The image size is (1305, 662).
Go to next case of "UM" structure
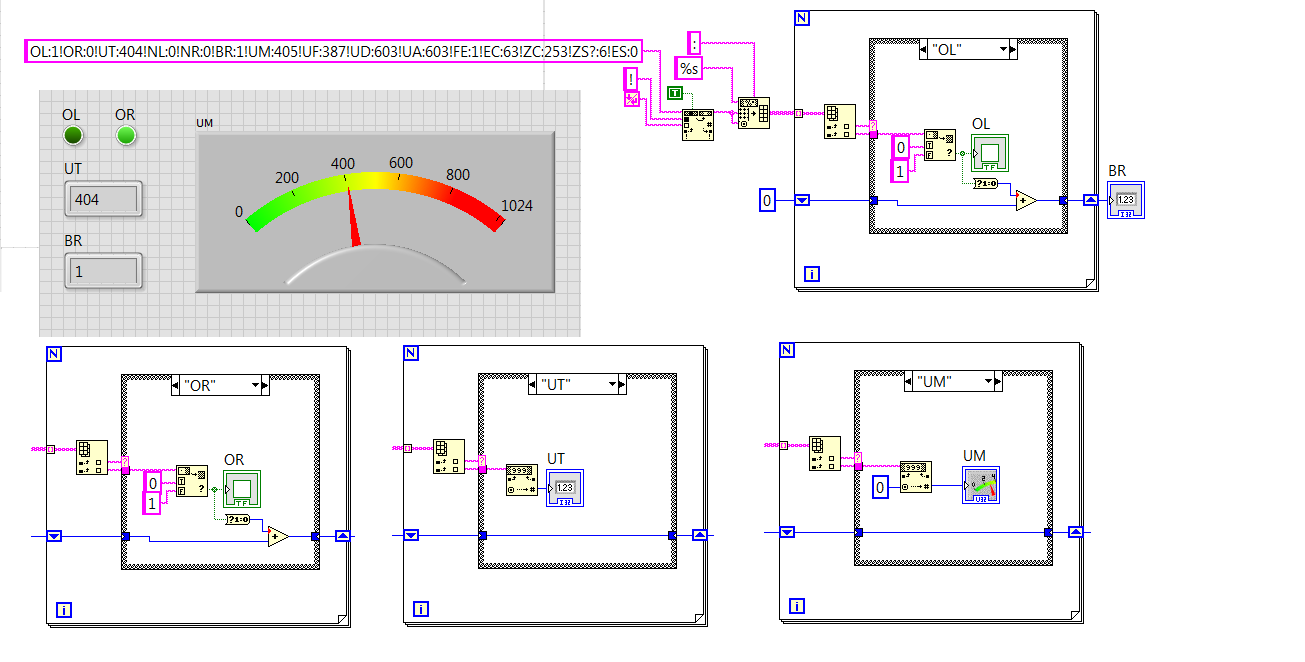click(998, 381)
